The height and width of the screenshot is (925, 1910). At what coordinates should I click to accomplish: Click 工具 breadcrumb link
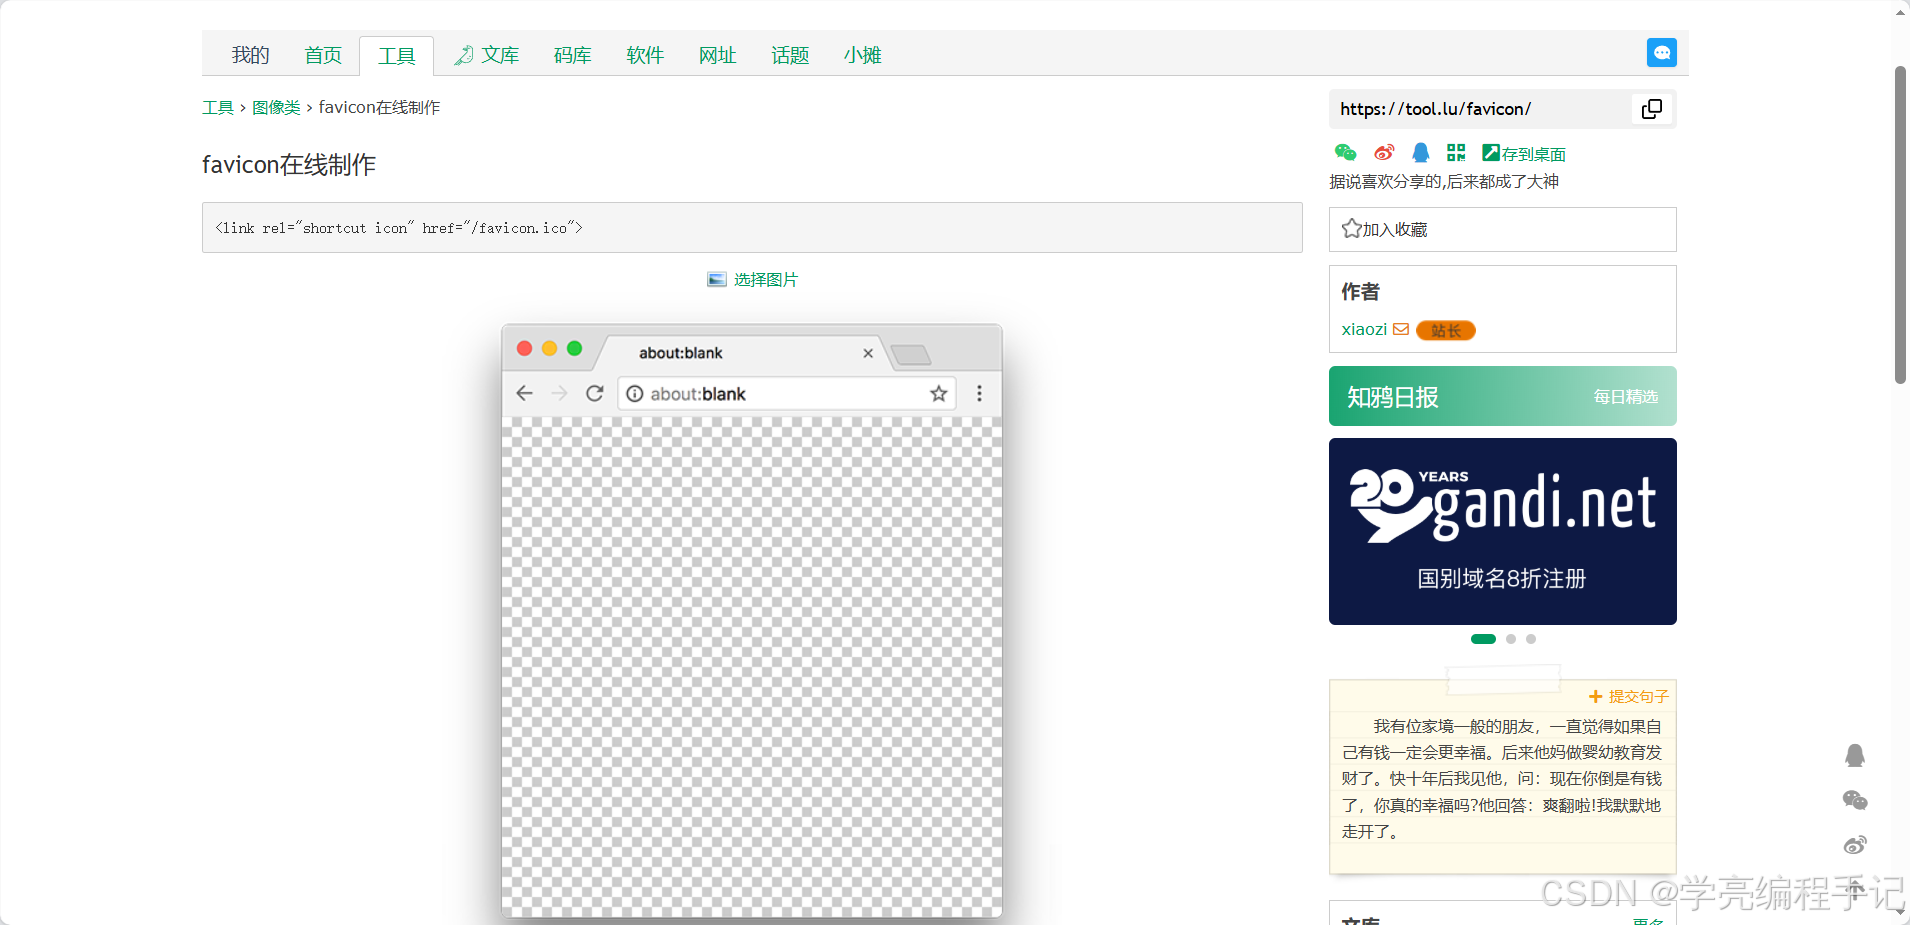[x=218, y=108]
